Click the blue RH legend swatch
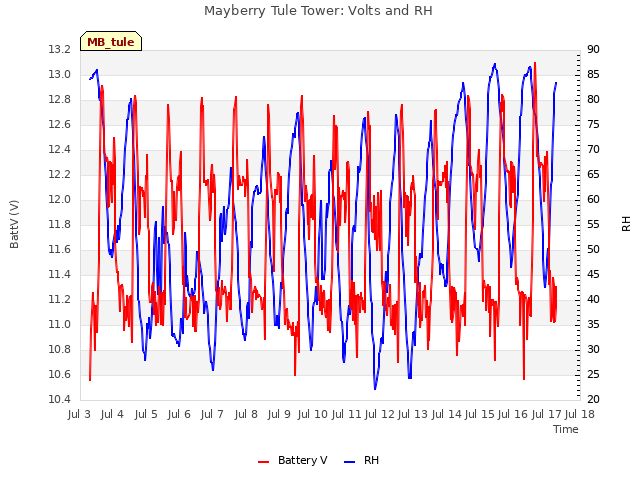The width and height of the screenshot is (640, 480). [349, 461]
